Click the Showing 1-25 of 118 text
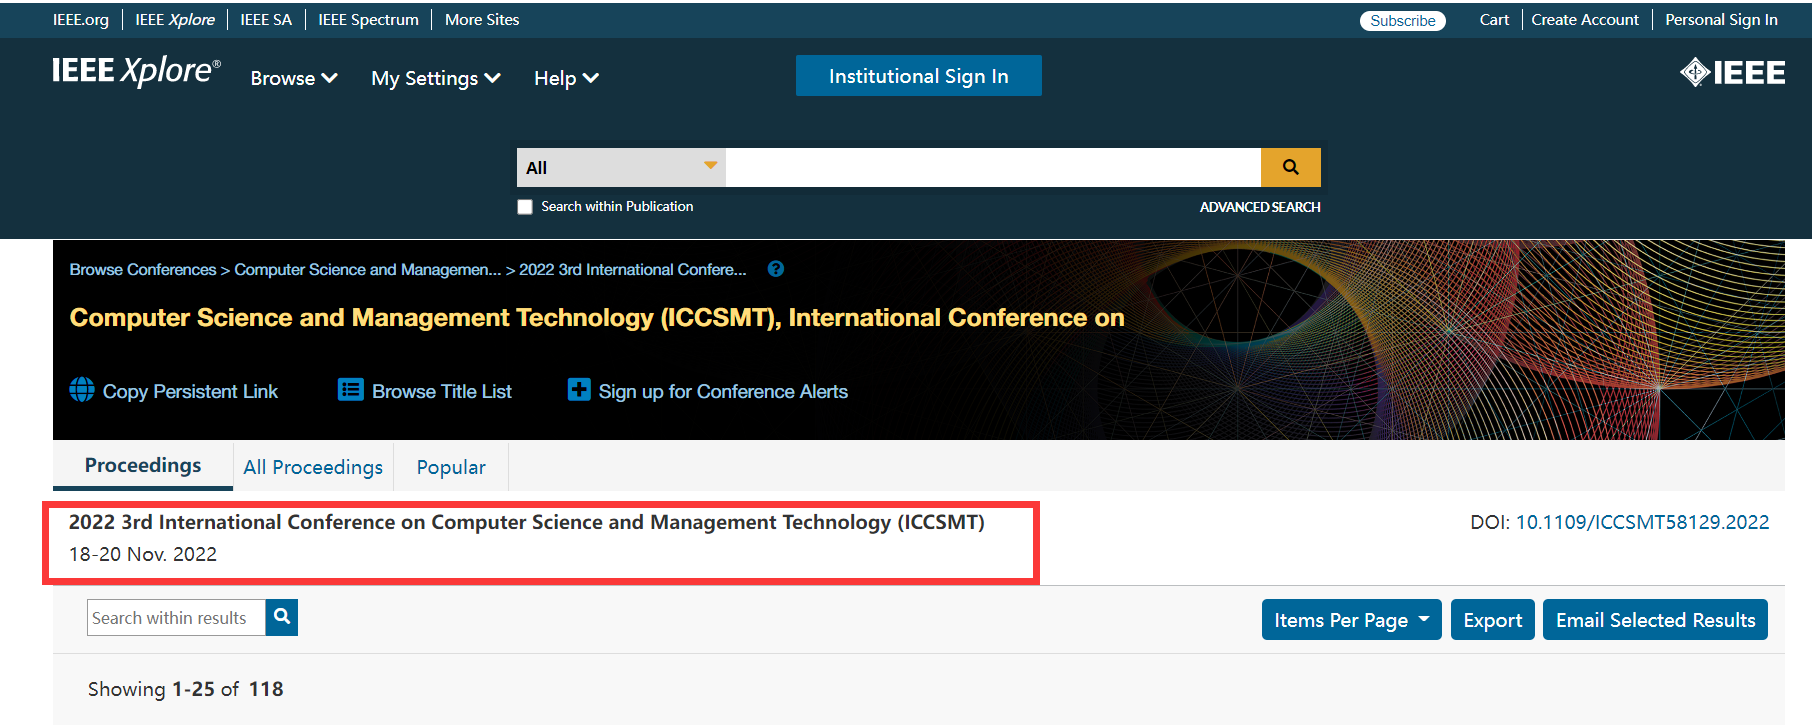This screenshot has width=1812, height=725. point(186,689)
